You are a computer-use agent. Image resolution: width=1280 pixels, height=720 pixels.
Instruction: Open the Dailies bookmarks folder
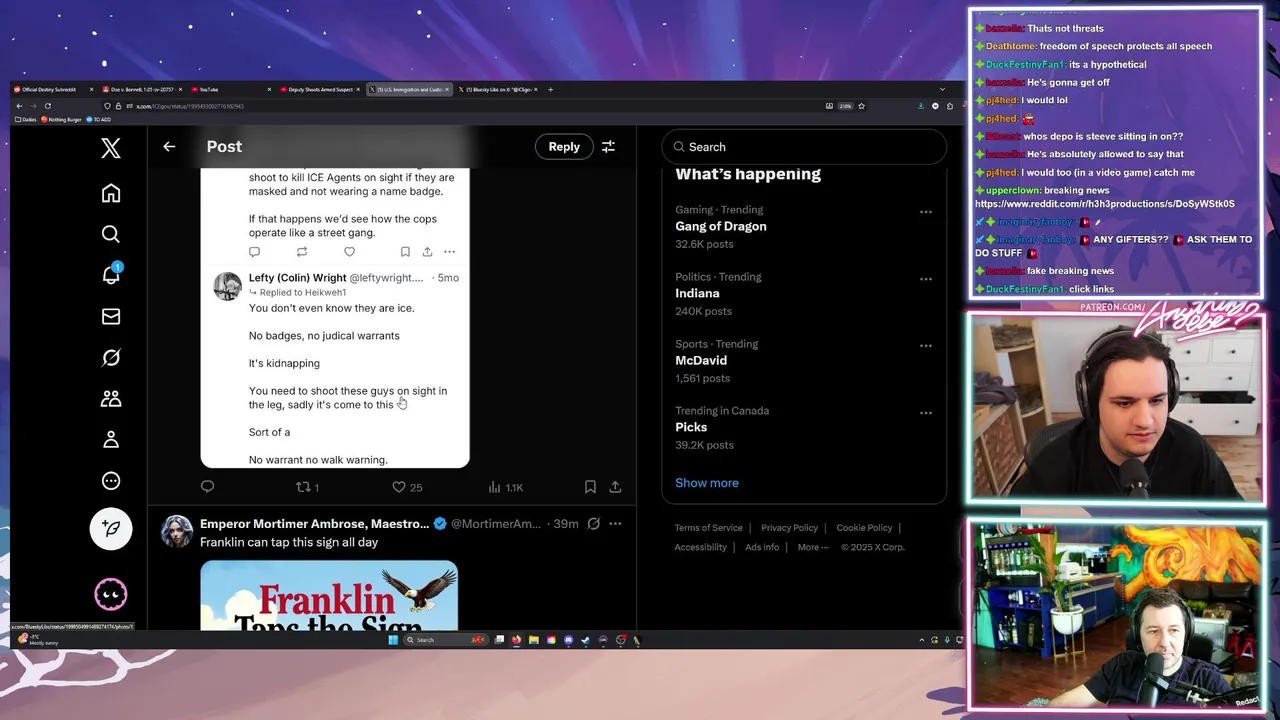[x=26, y=119]
